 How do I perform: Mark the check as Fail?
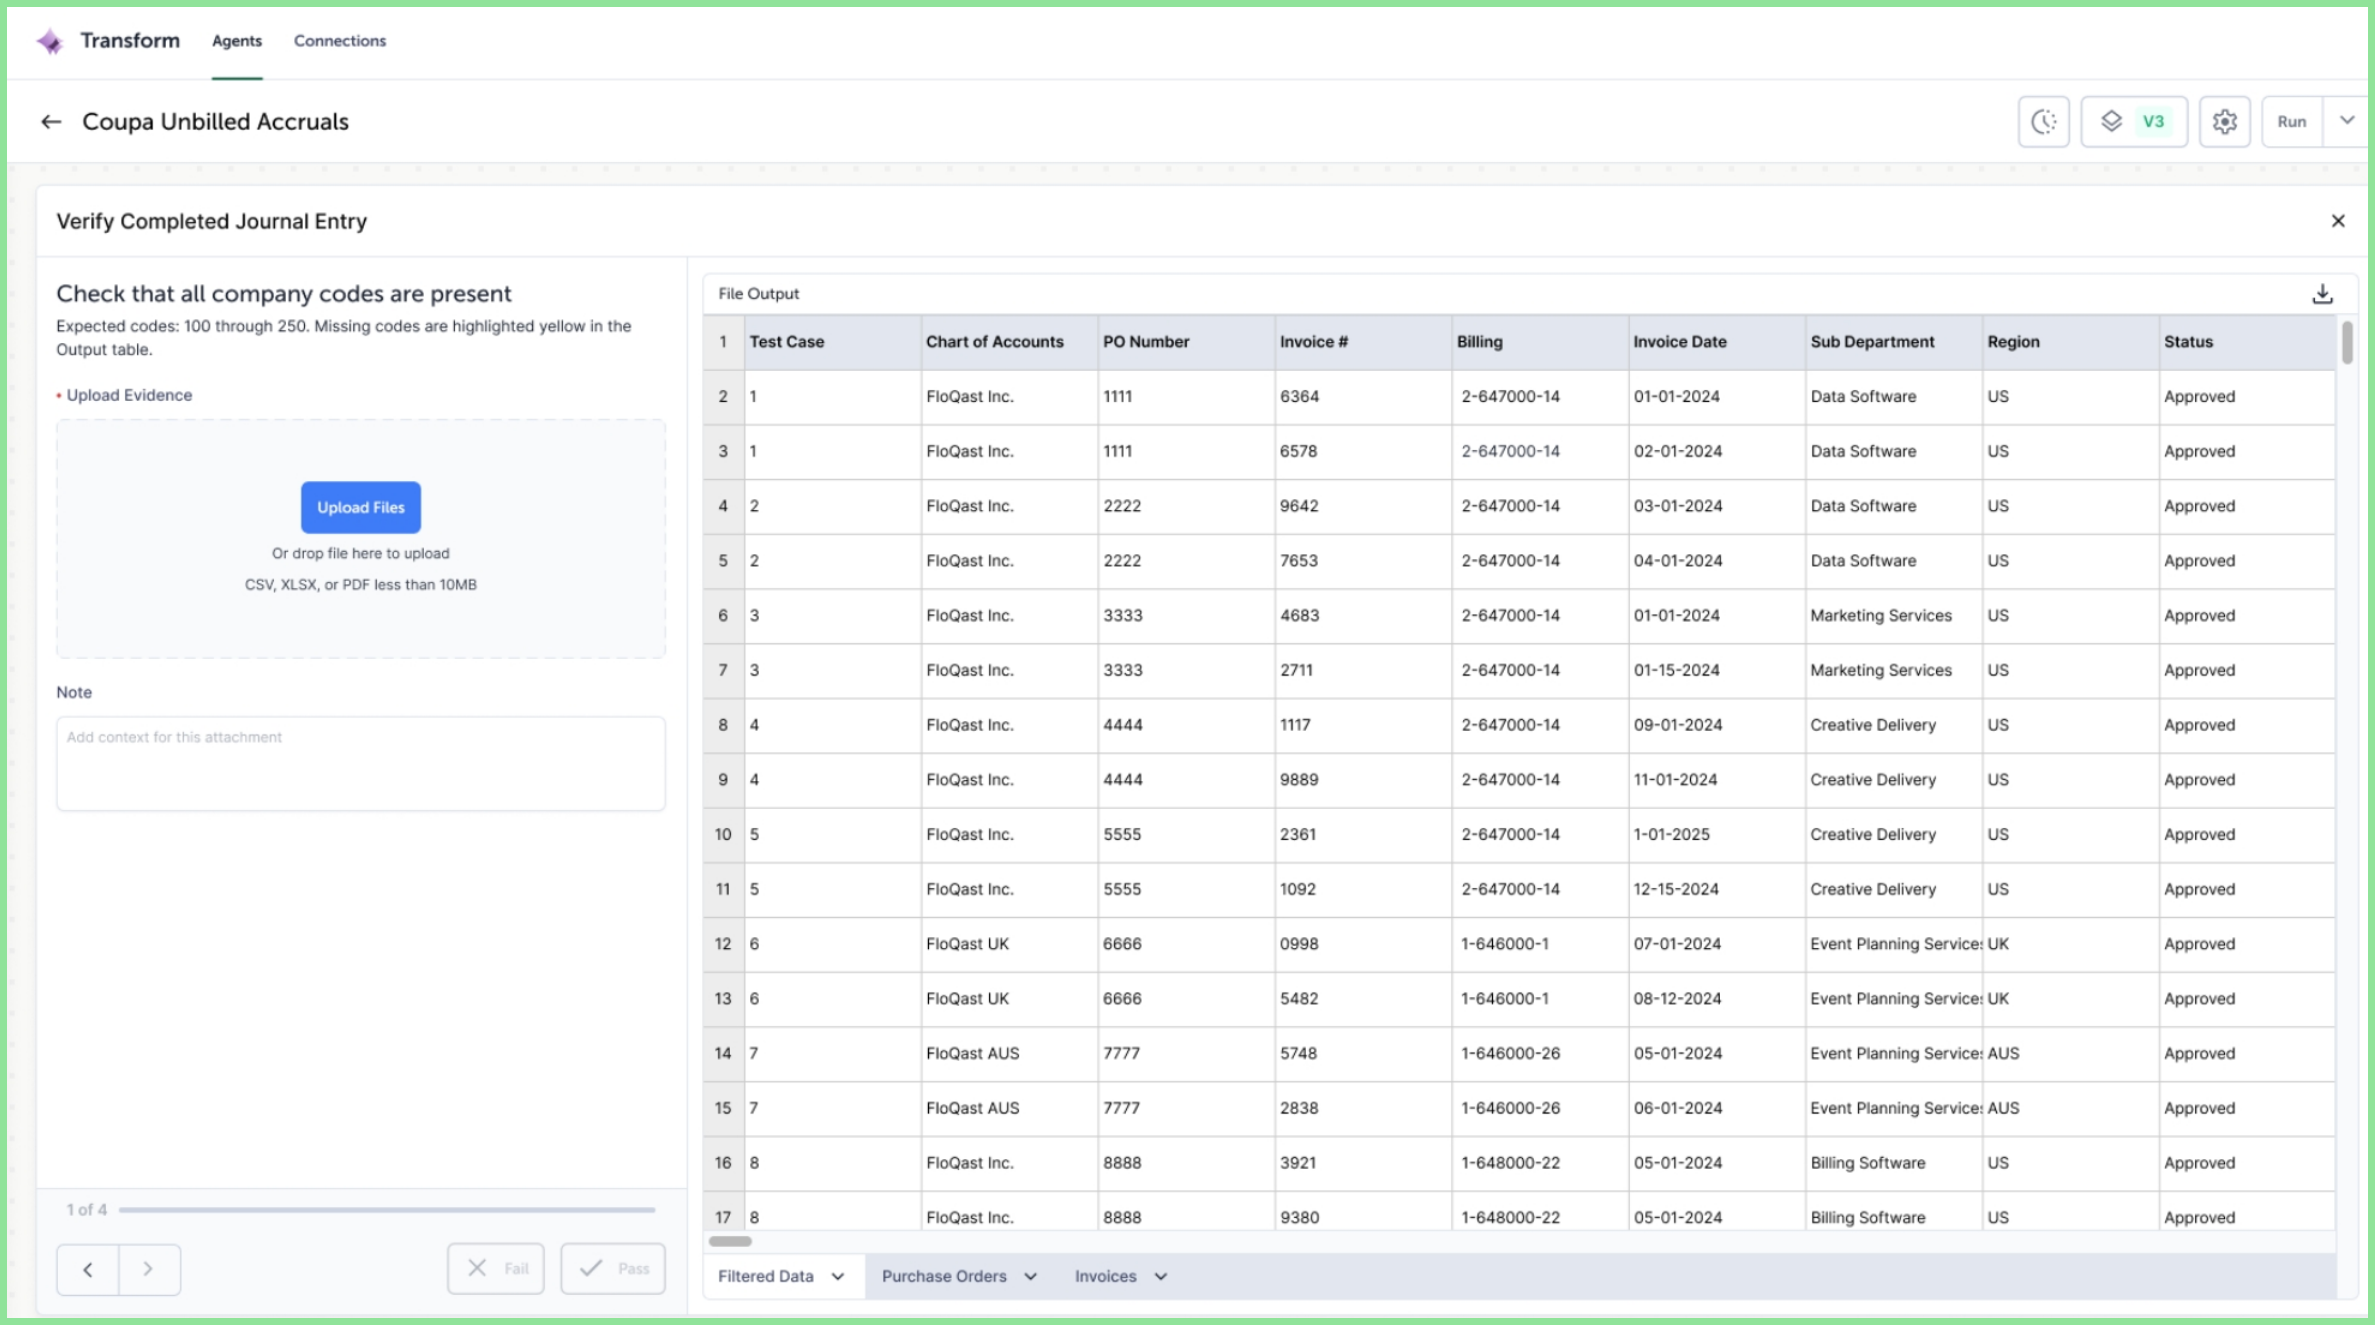(496, 1269)
